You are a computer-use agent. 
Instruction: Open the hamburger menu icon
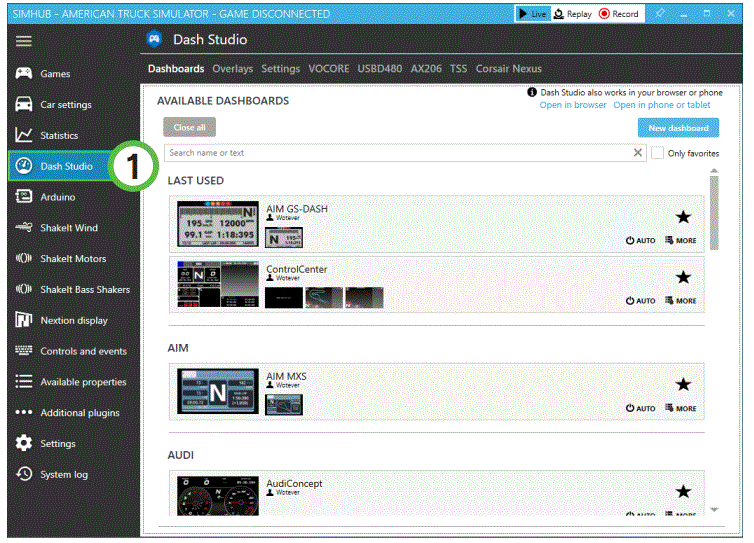click(24, 41)
